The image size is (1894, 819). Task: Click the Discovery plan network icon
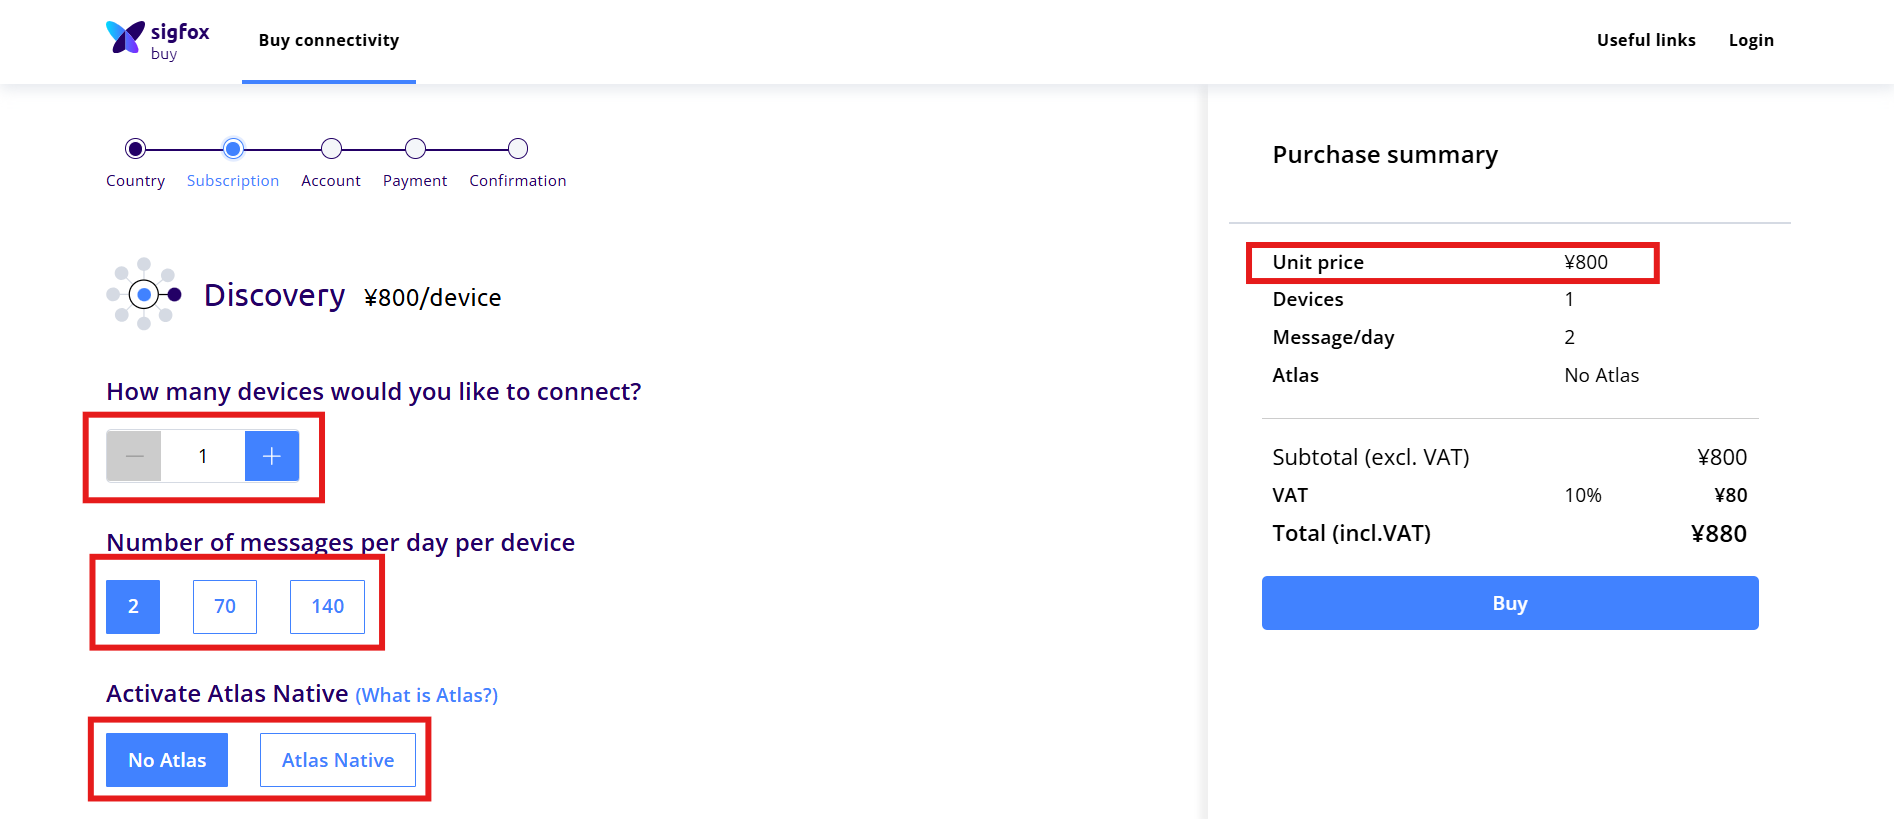tap(144, 294)
